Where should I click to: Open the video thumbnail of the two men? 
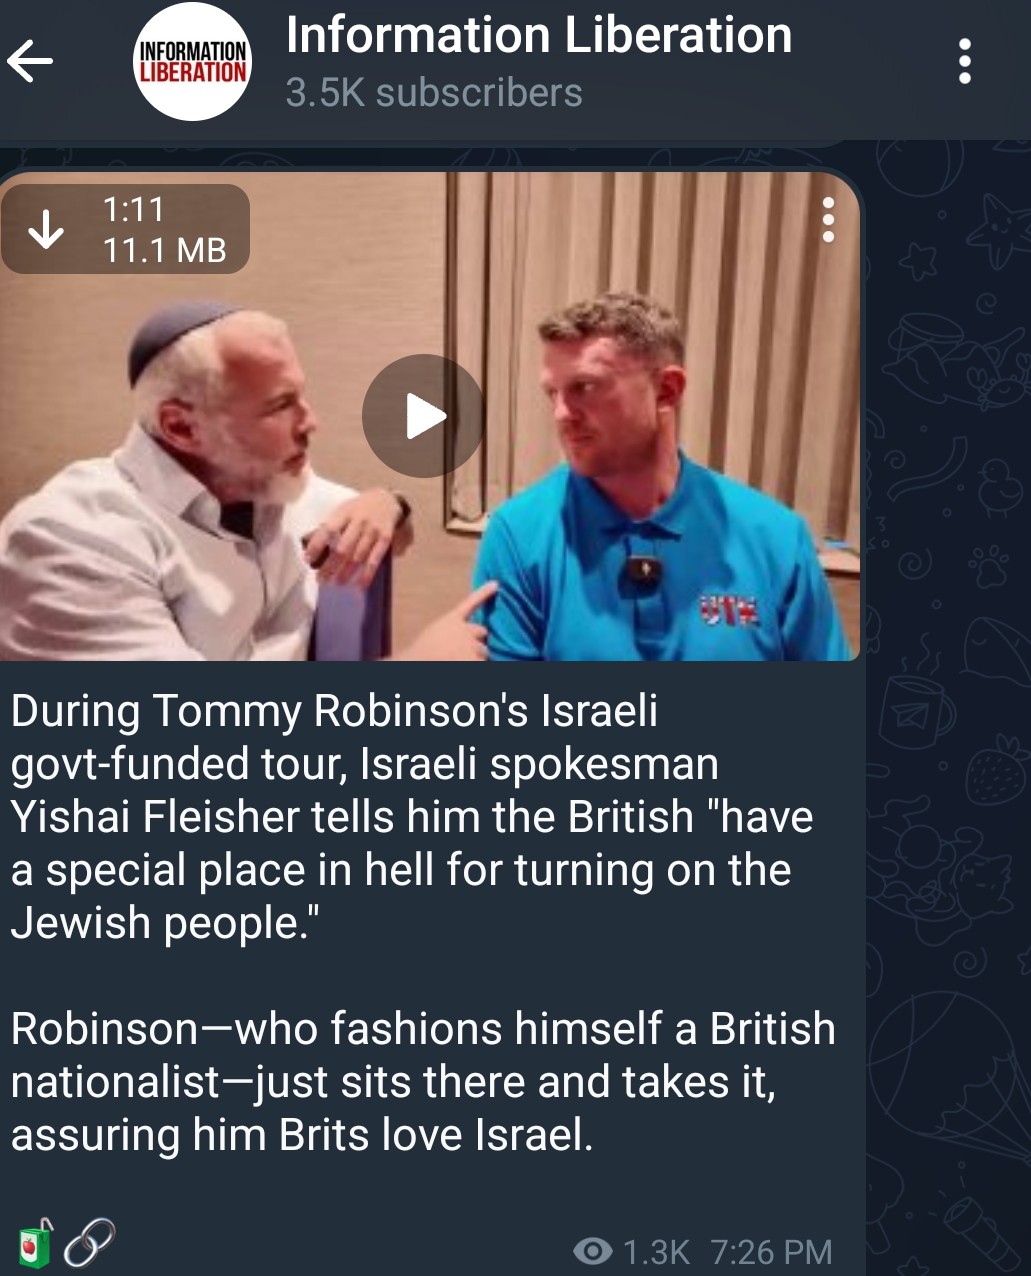429,416
